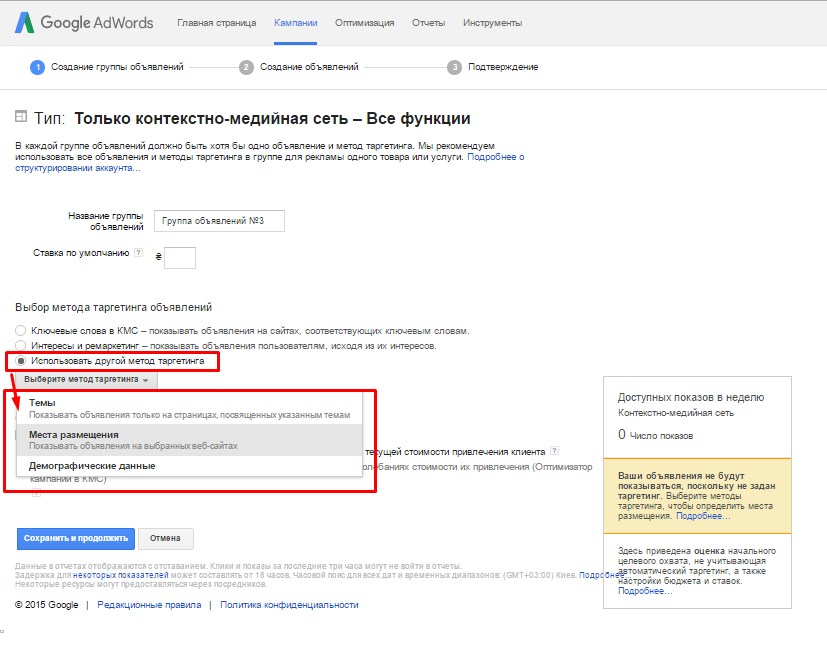The width and height of the screenshot is (827, 658).
Task: Open the 'Оптимизация' tab
Action: [364, 23]
